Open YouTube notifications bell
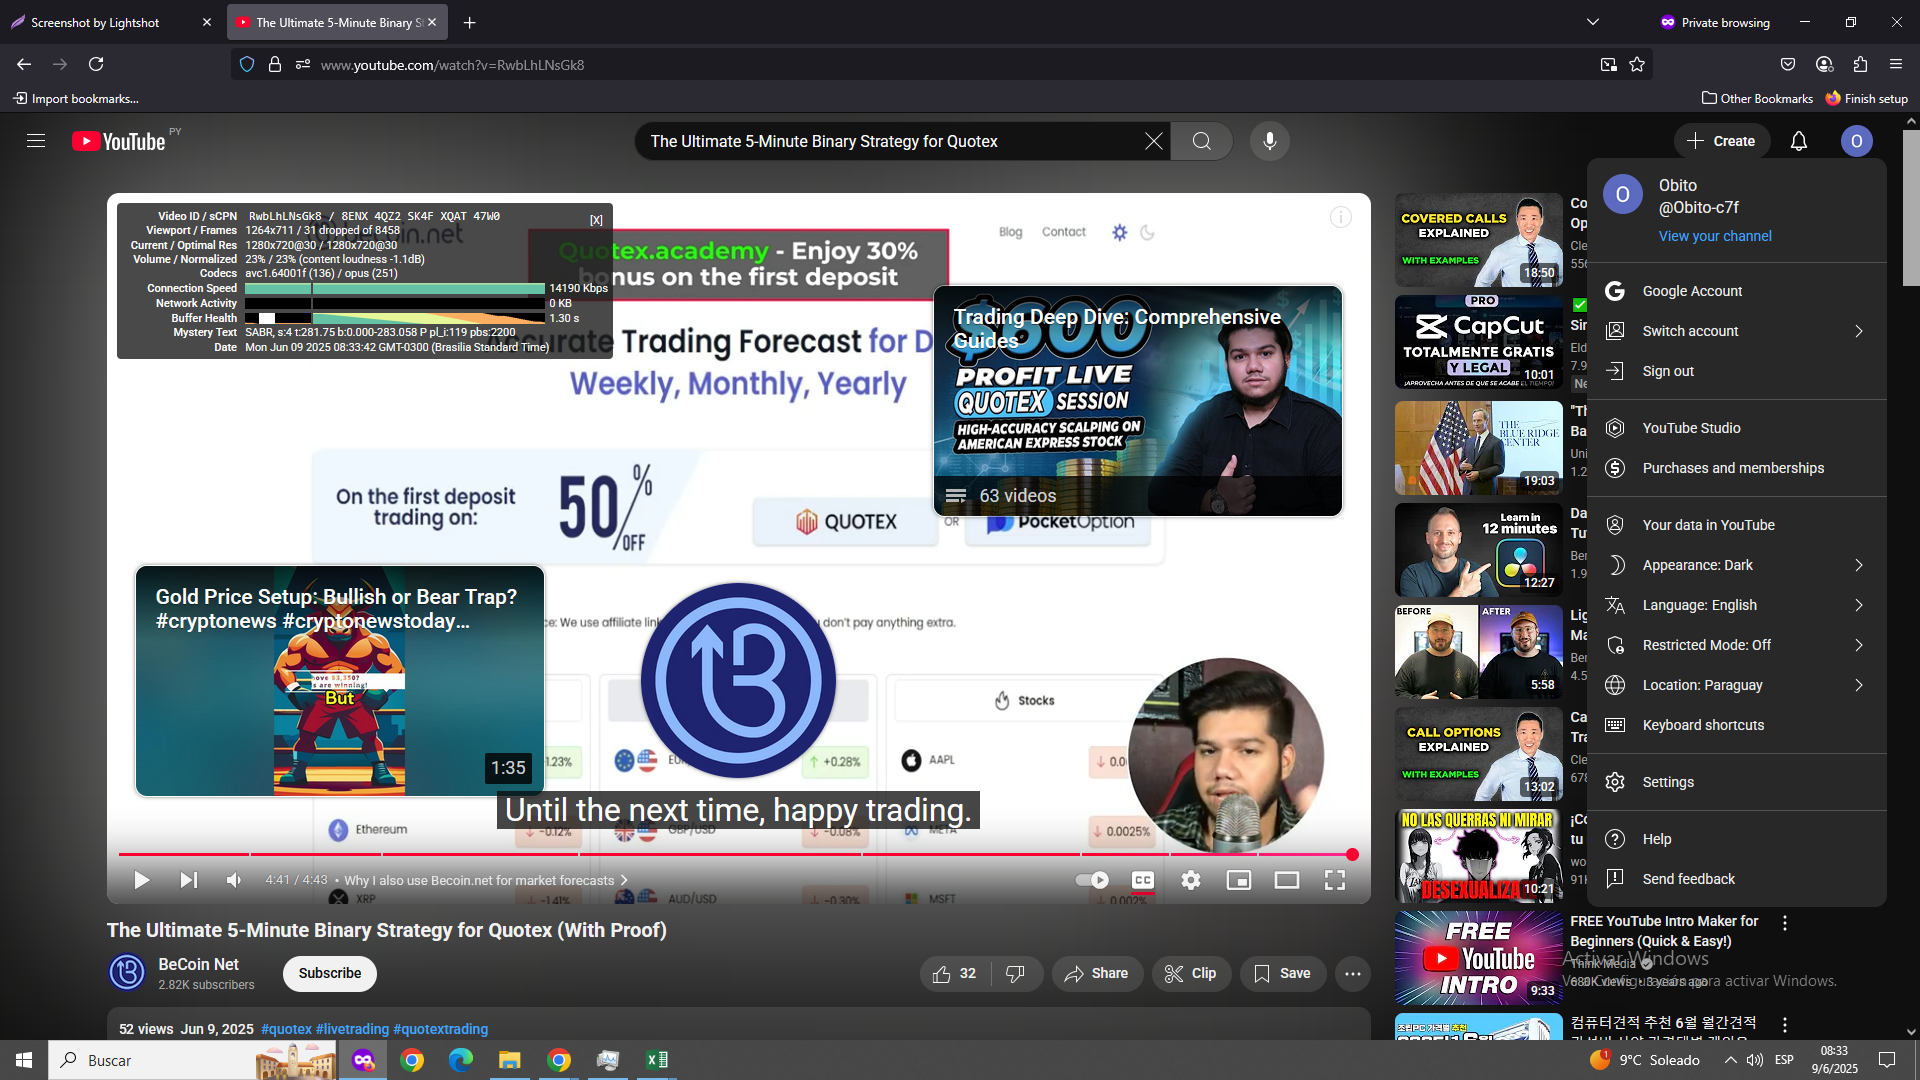This screenshot has height=1080, width=1920. pos(1799,141)
